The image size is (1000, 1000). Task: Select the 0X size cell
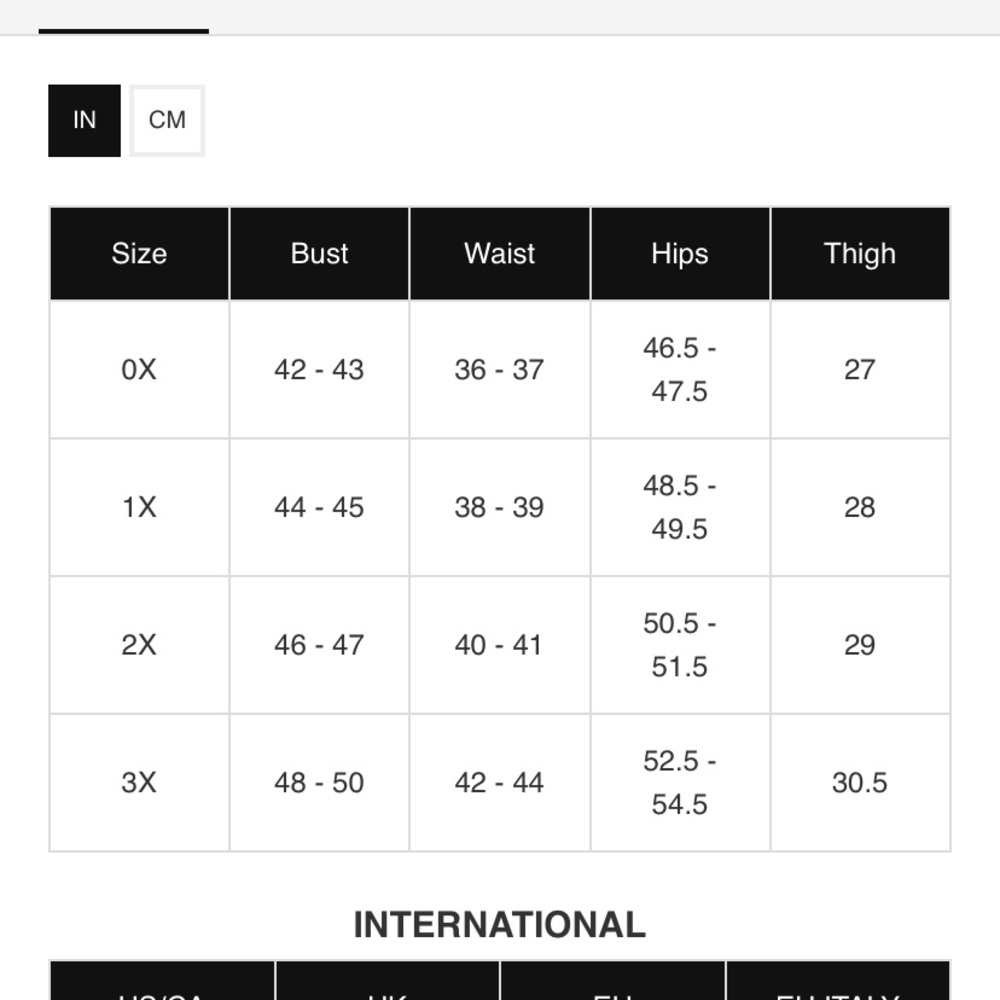click(139, 369)
